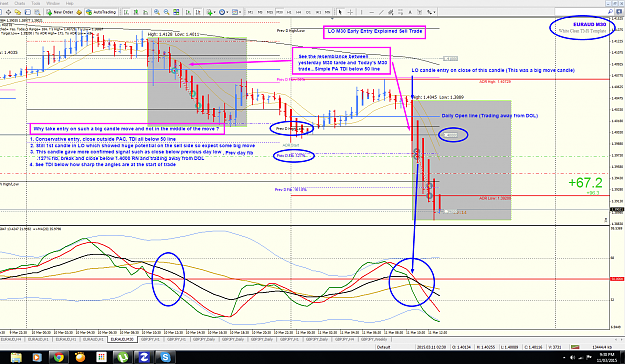Draw a trendline tool

(381, 12)
